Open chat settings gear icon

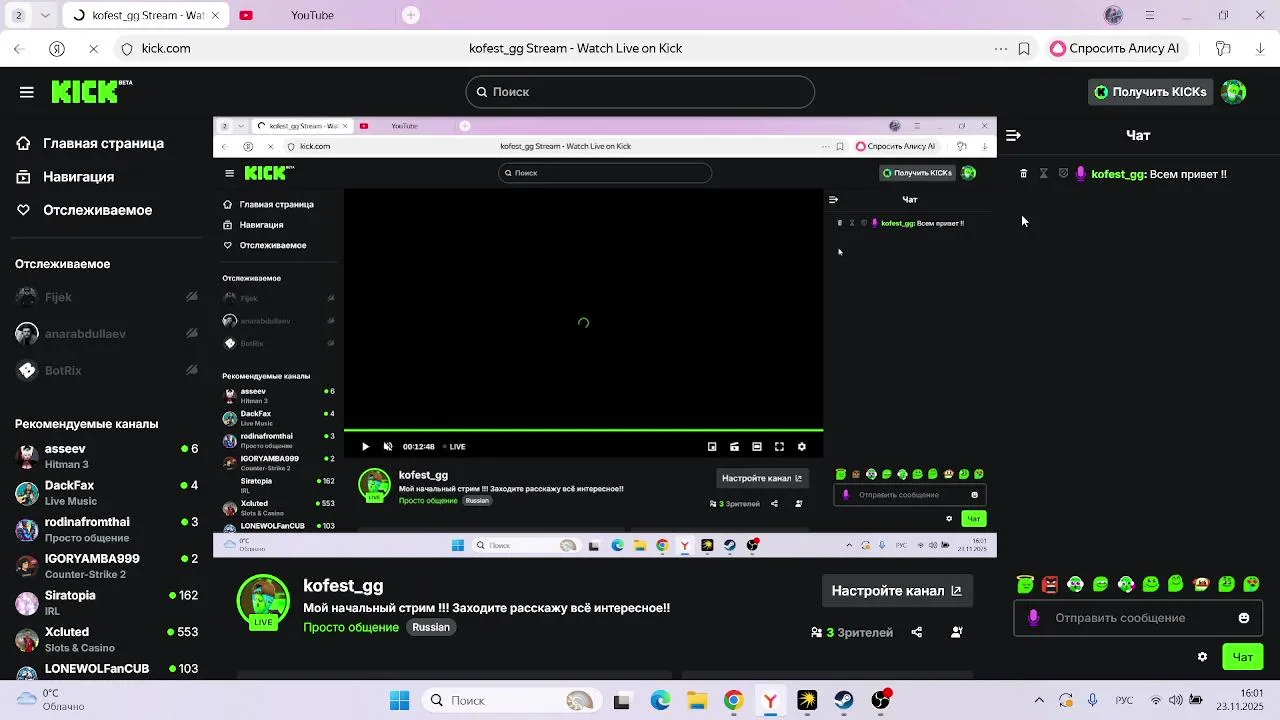coord(1202,657)
